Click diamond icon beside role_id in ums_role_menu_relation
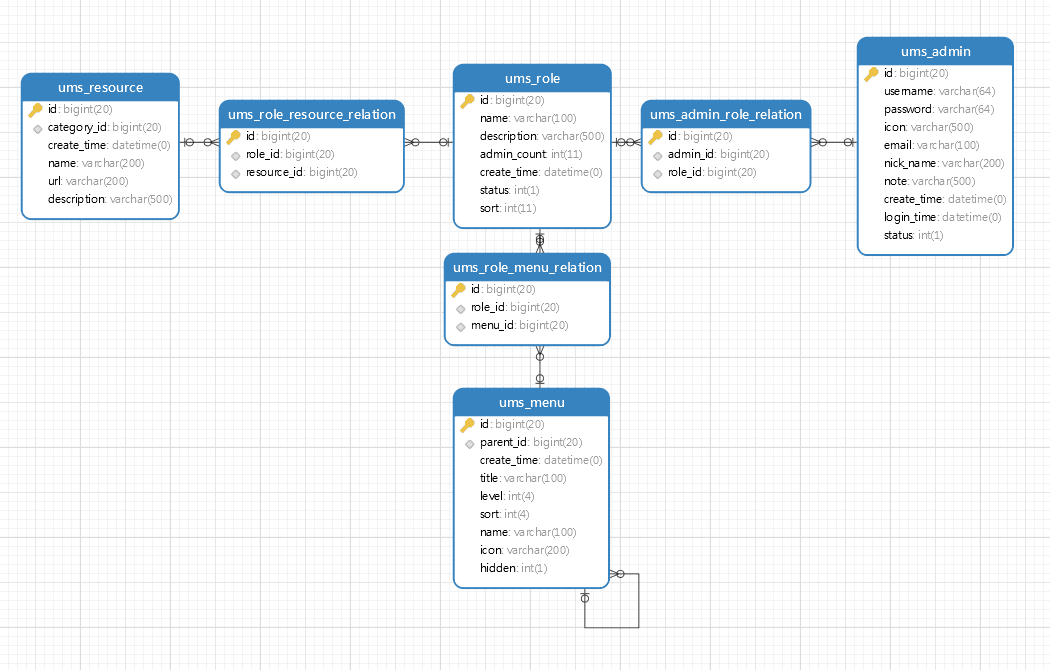Image resolution: width=1050 pixels, height=670 pixels. click(x=461, y=309)
